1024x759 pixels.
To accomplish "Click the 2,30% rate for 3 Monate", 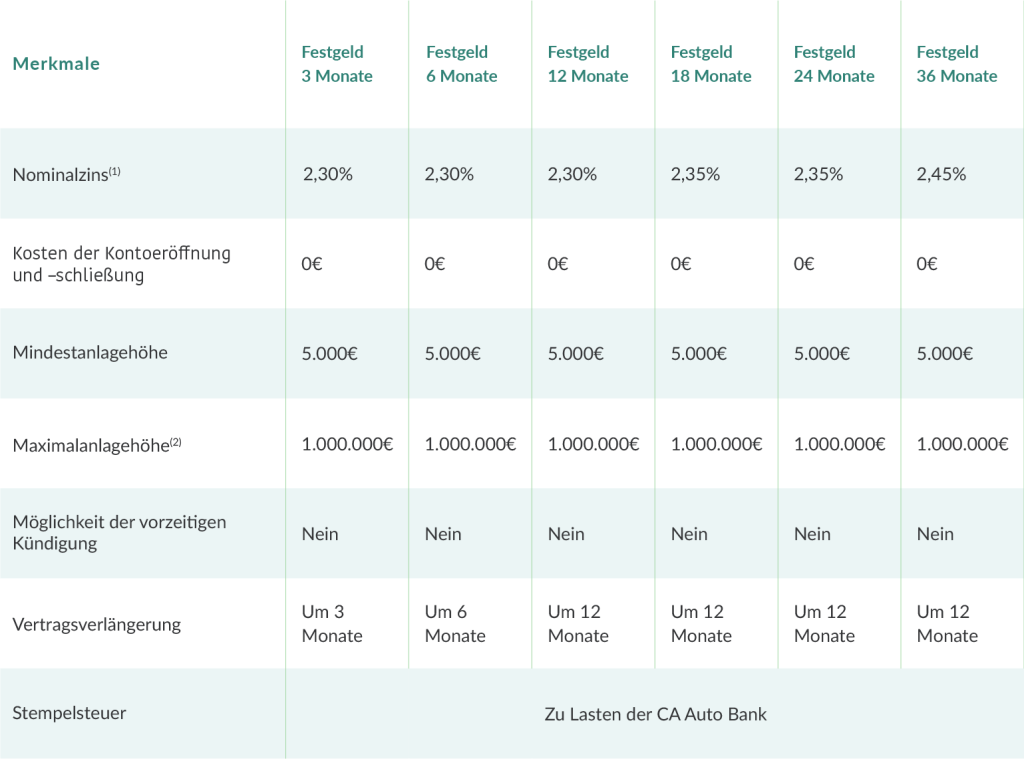I will [x=327, y=174].
